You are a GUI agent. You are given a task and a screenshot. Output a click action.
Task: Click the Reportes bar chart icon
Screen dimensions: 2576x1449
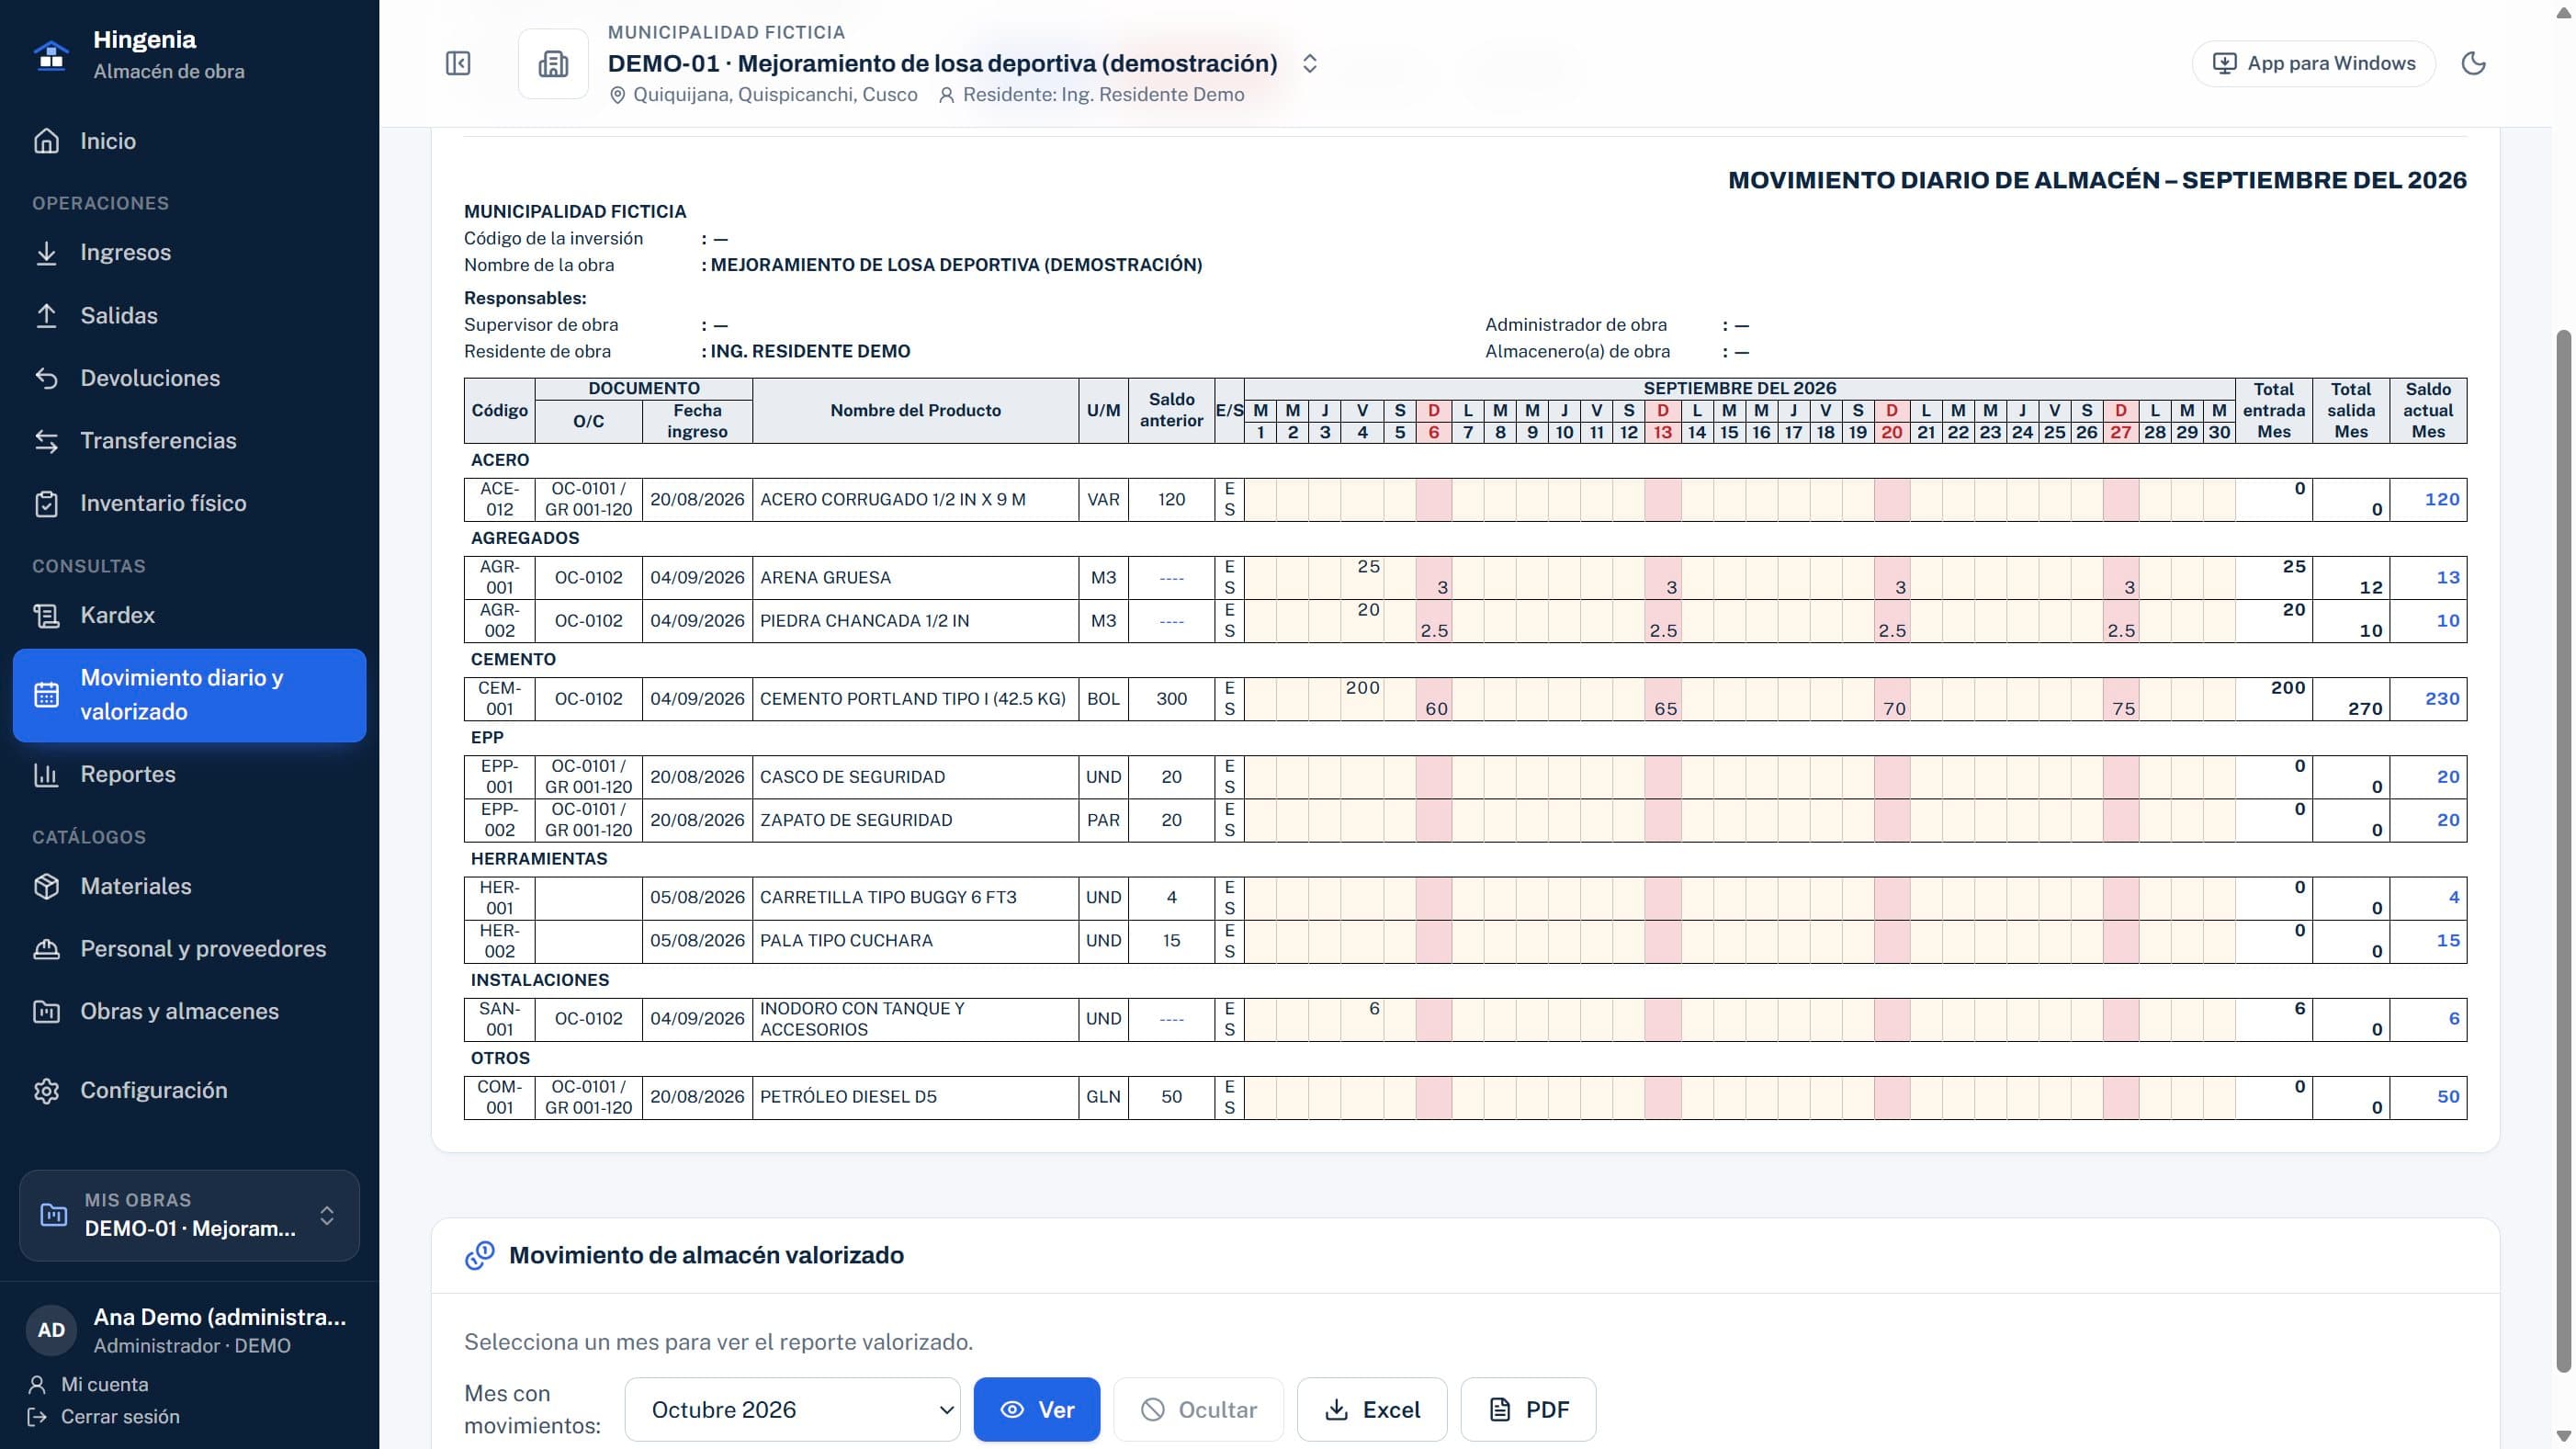47,775
